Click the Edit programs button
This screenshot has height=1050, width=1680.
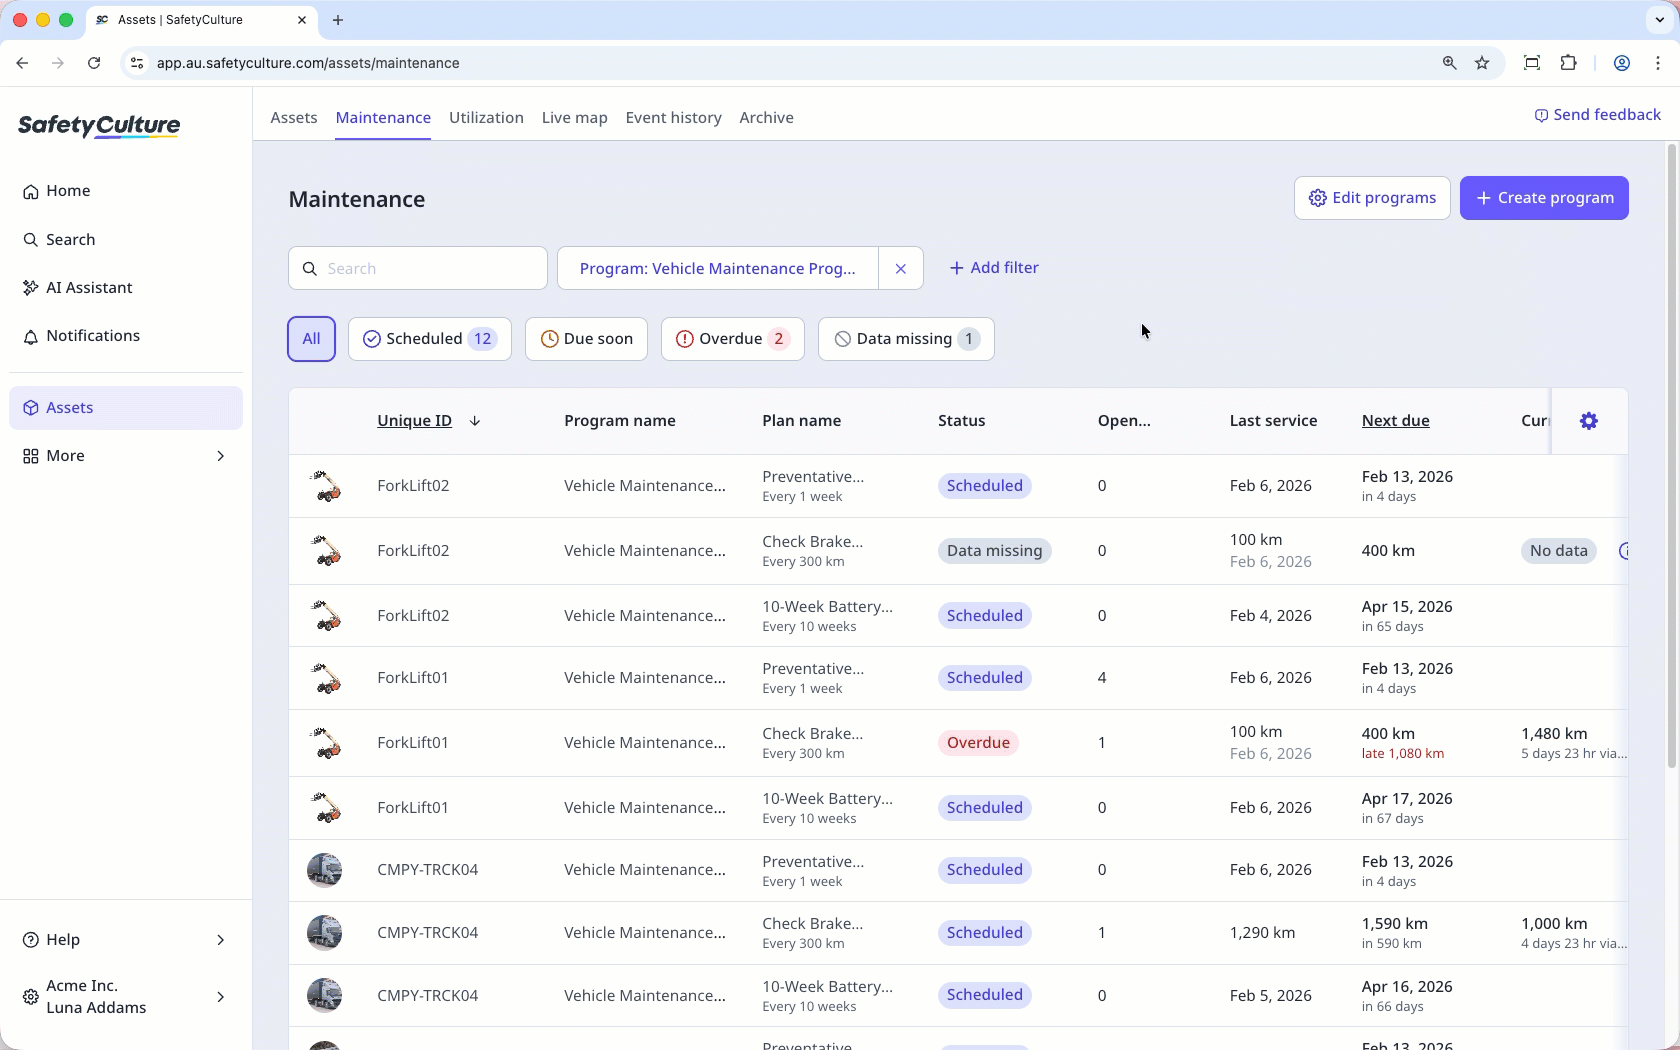point(1372,198)
